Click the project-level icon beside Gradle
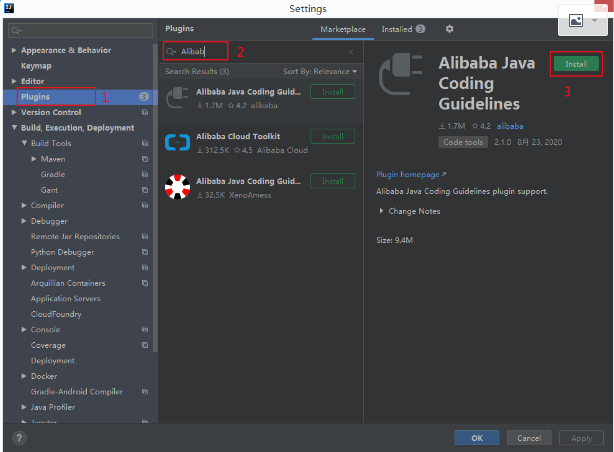Viewport: 614px width, 452px height. [x=145, y=174]
